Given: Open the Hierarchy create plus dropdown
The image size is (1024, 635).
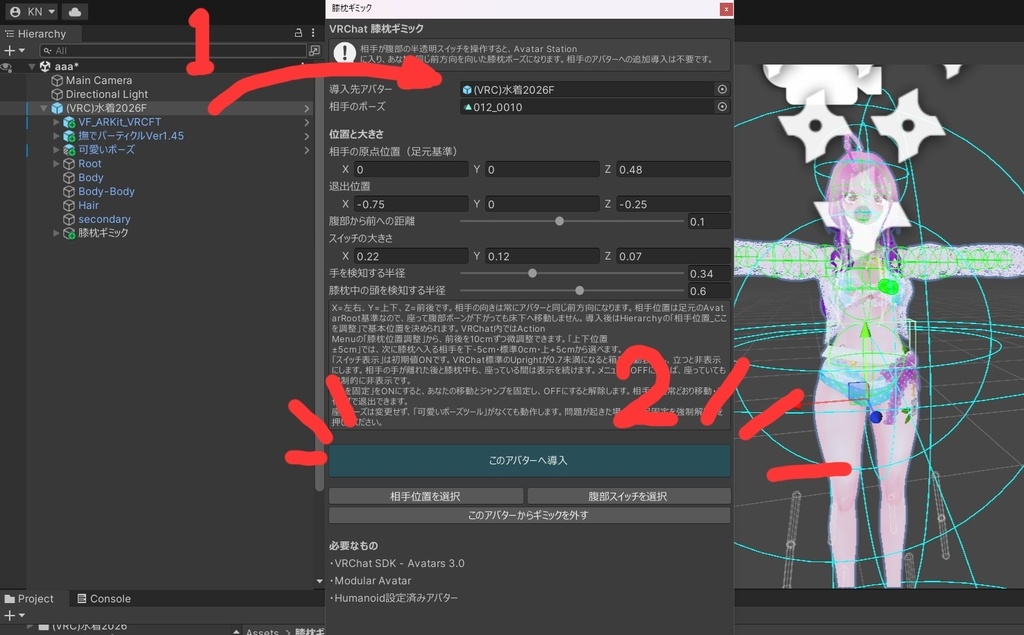Looking at the screenshot, I should coord(14,50).
